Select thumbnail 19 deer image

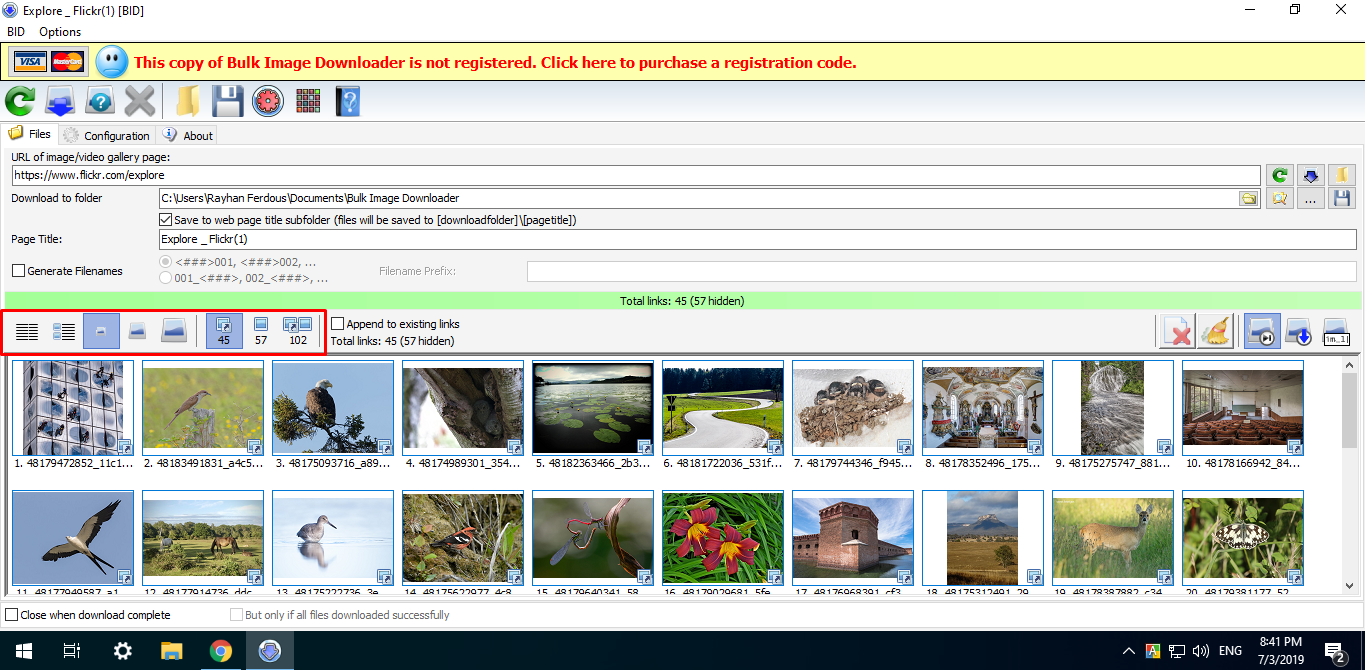1113,538
